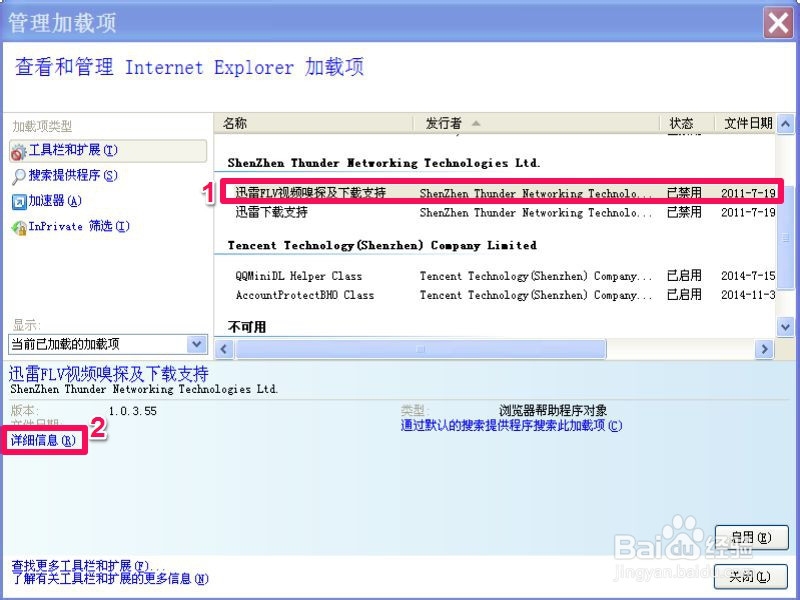
Task: Click date 2014-11-3 of AccountProtectBHO Class
Action: [748, 295]
